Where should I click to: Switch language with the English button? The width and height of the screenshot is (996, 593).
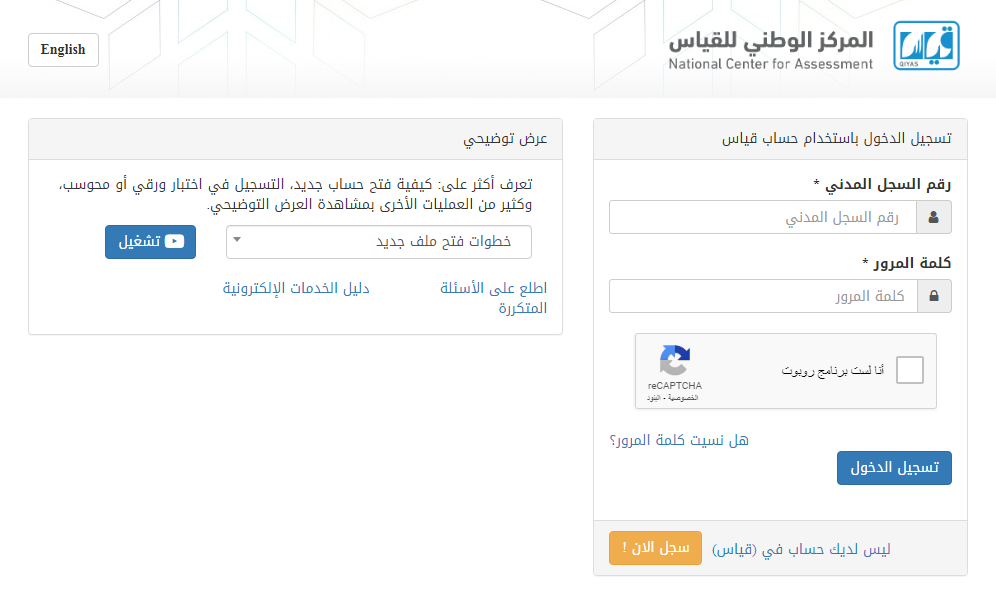64,50
